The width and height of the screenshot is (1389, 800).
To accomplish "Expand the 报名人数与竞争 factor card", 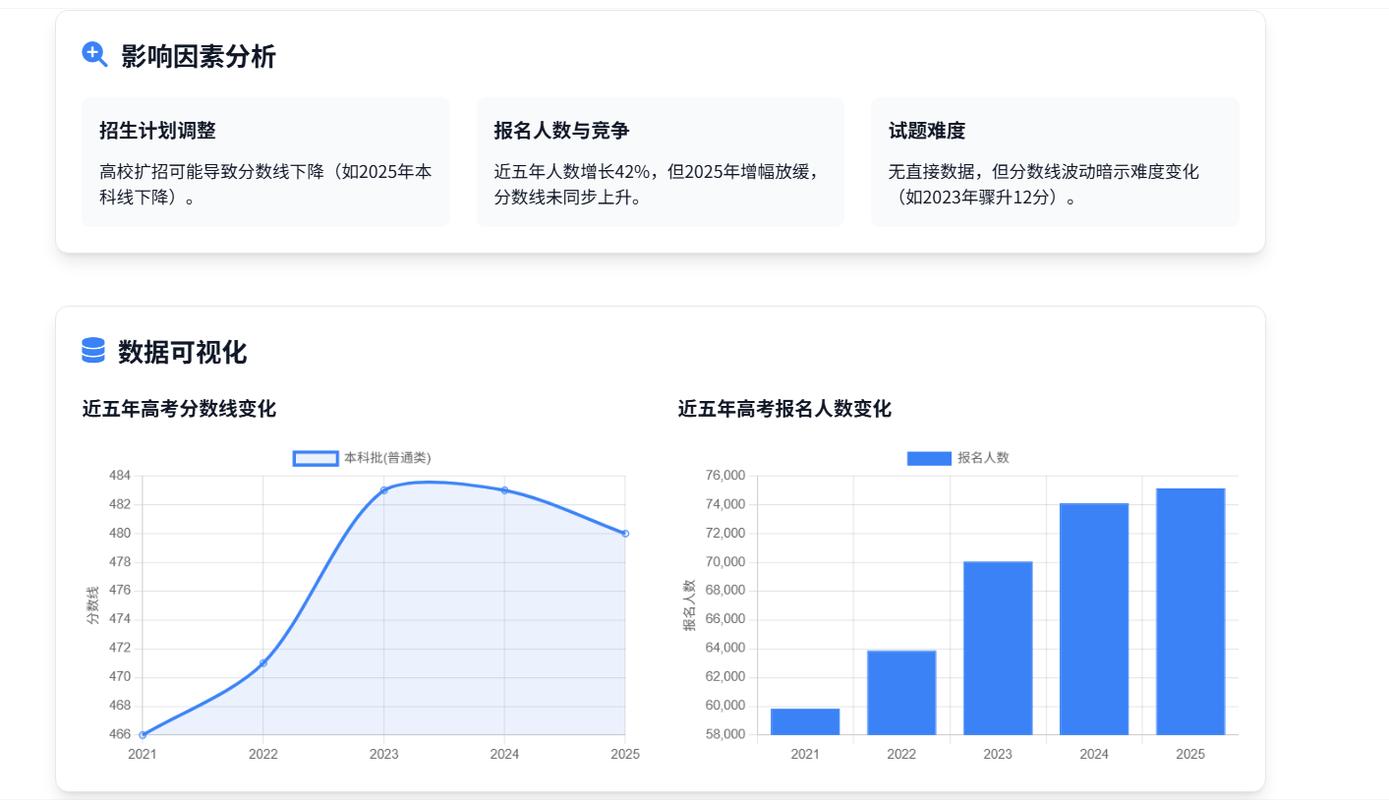I will [660, 161].
